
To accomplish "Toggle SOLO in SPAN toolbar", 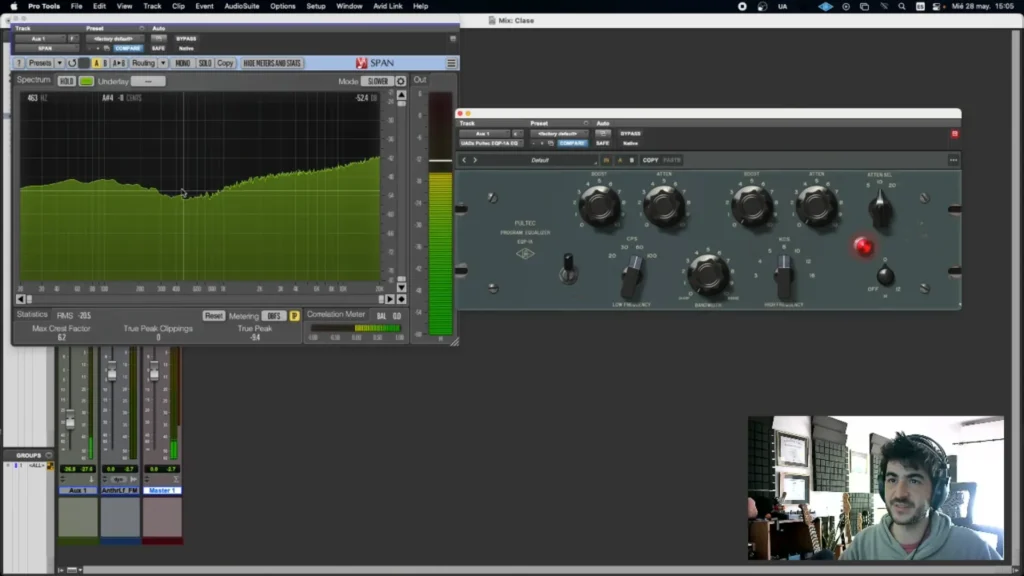I will pyautogui.click(x=205, y=63).
